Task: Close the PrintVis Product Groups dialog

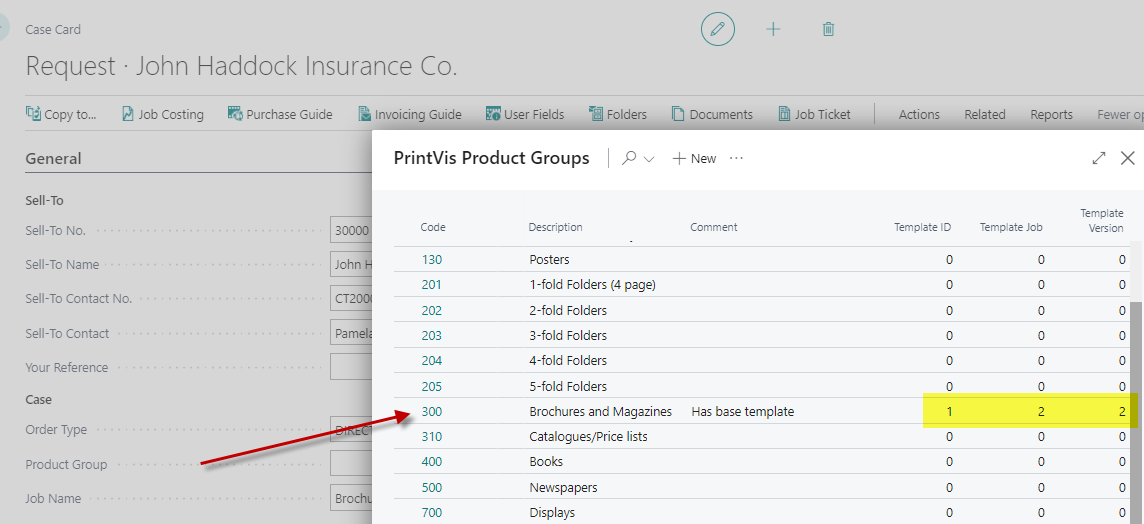Action: [1128, 158]
